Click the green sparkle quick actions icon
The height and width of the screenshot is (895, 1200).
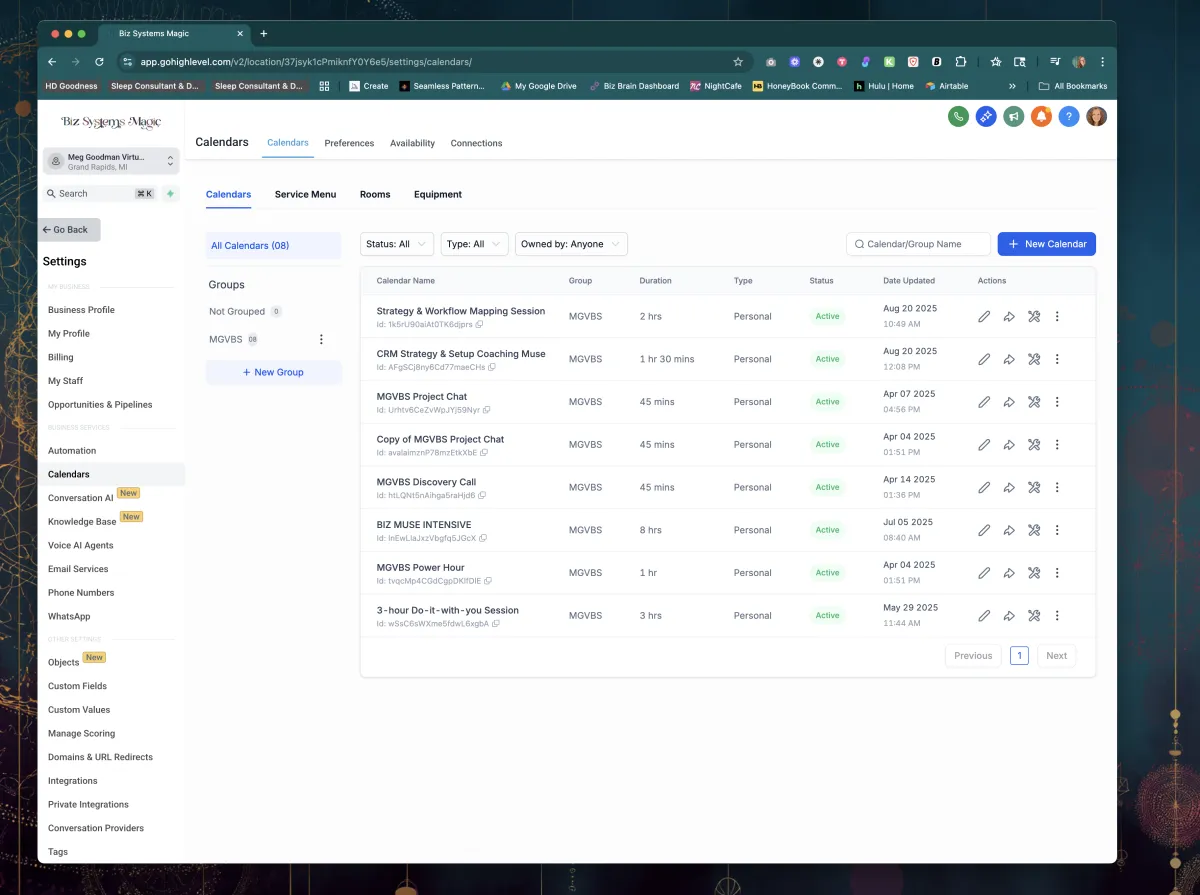171,194
